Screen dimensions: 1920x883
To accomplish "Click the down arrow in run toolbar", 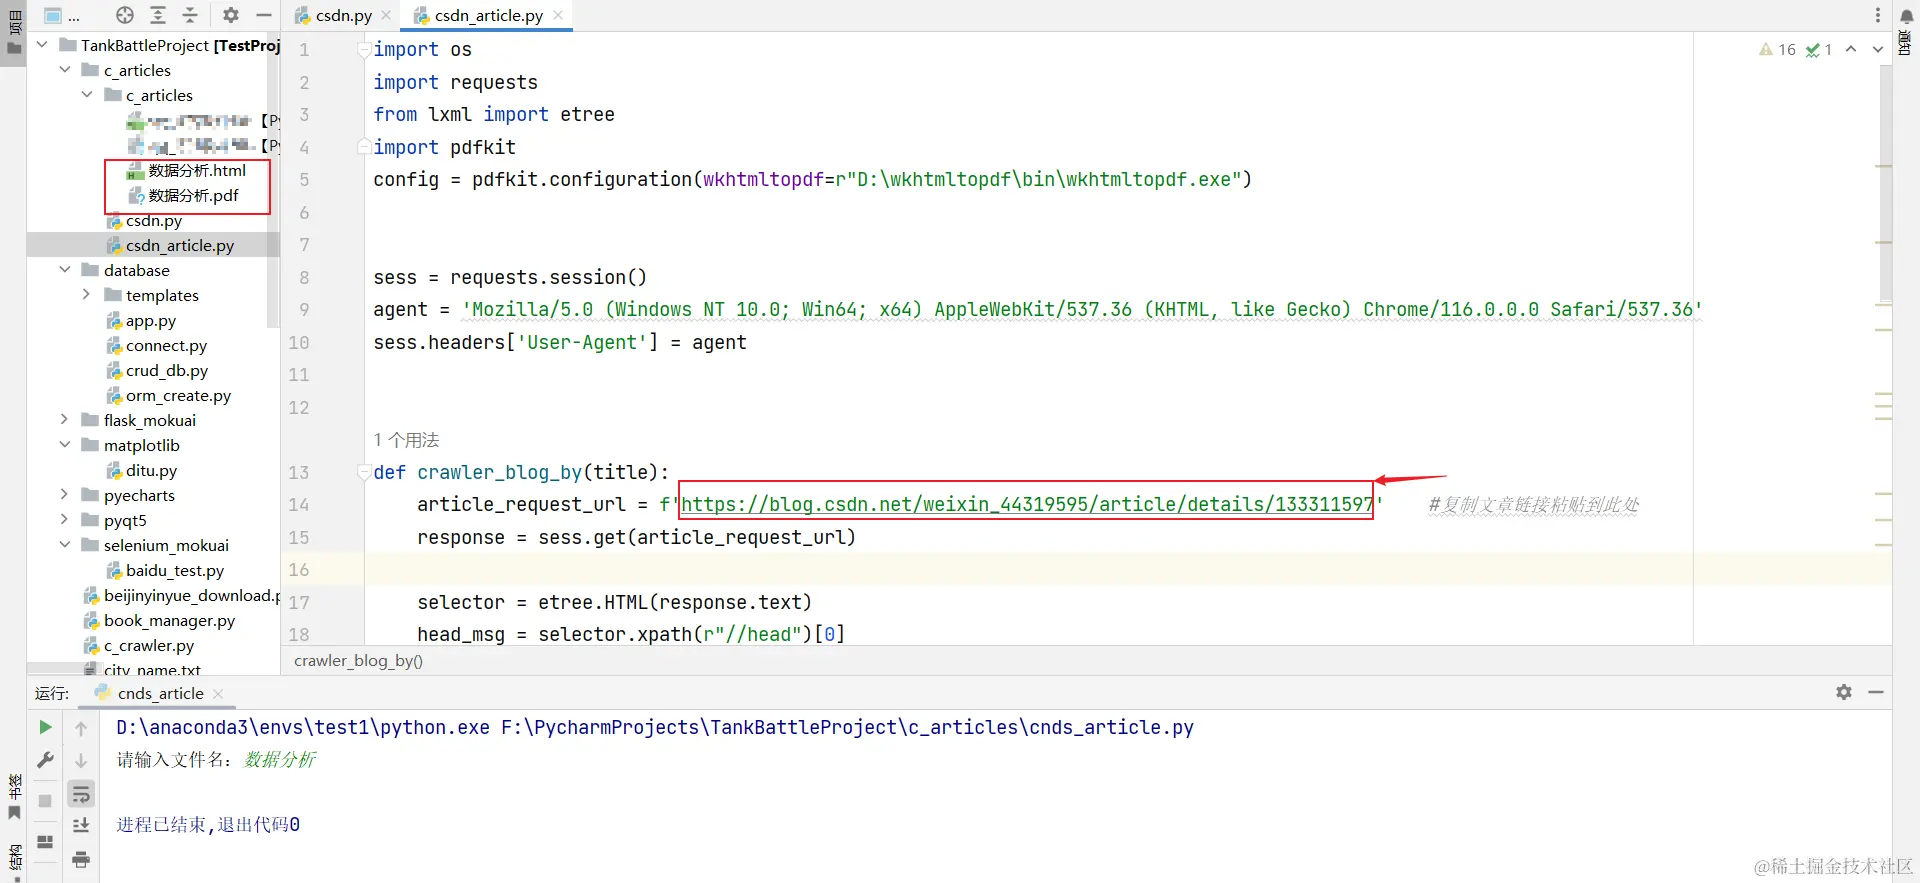I will click(81, 761).
